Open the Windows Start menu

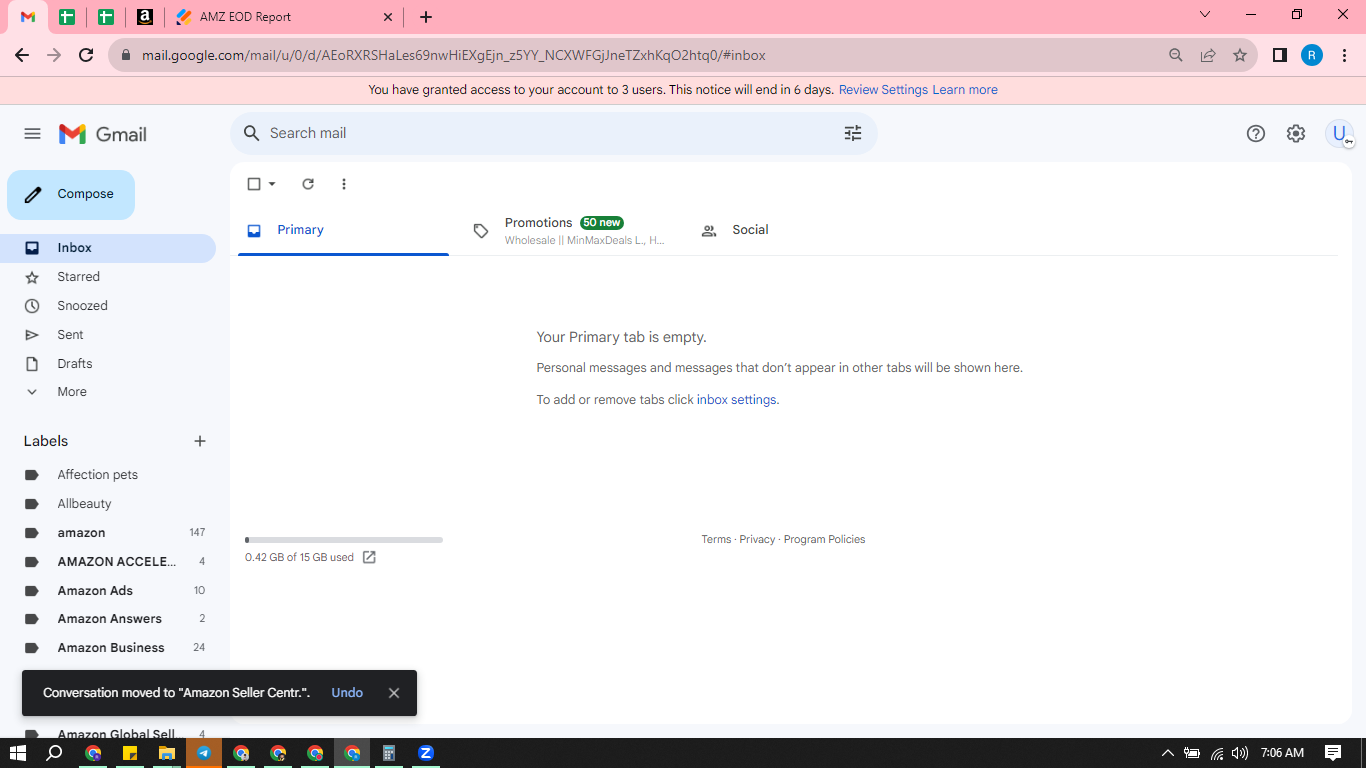pyautogui.click(x=17, y=753)
